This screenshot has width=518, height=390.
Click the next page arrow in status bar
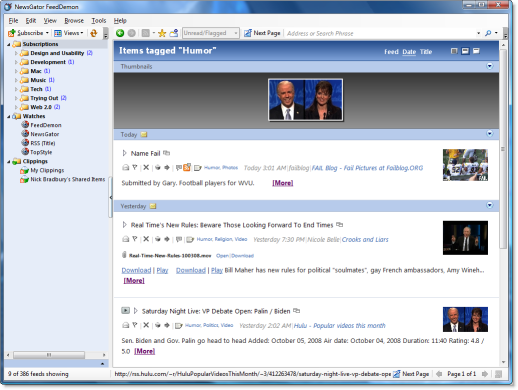tap(485, 374)
